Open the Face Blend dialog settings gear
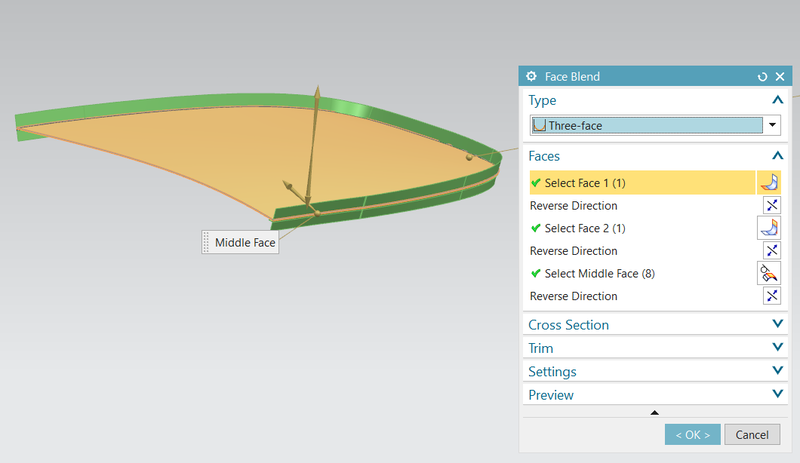This screenshot has width=800, height=463. [x=531, y=76]
